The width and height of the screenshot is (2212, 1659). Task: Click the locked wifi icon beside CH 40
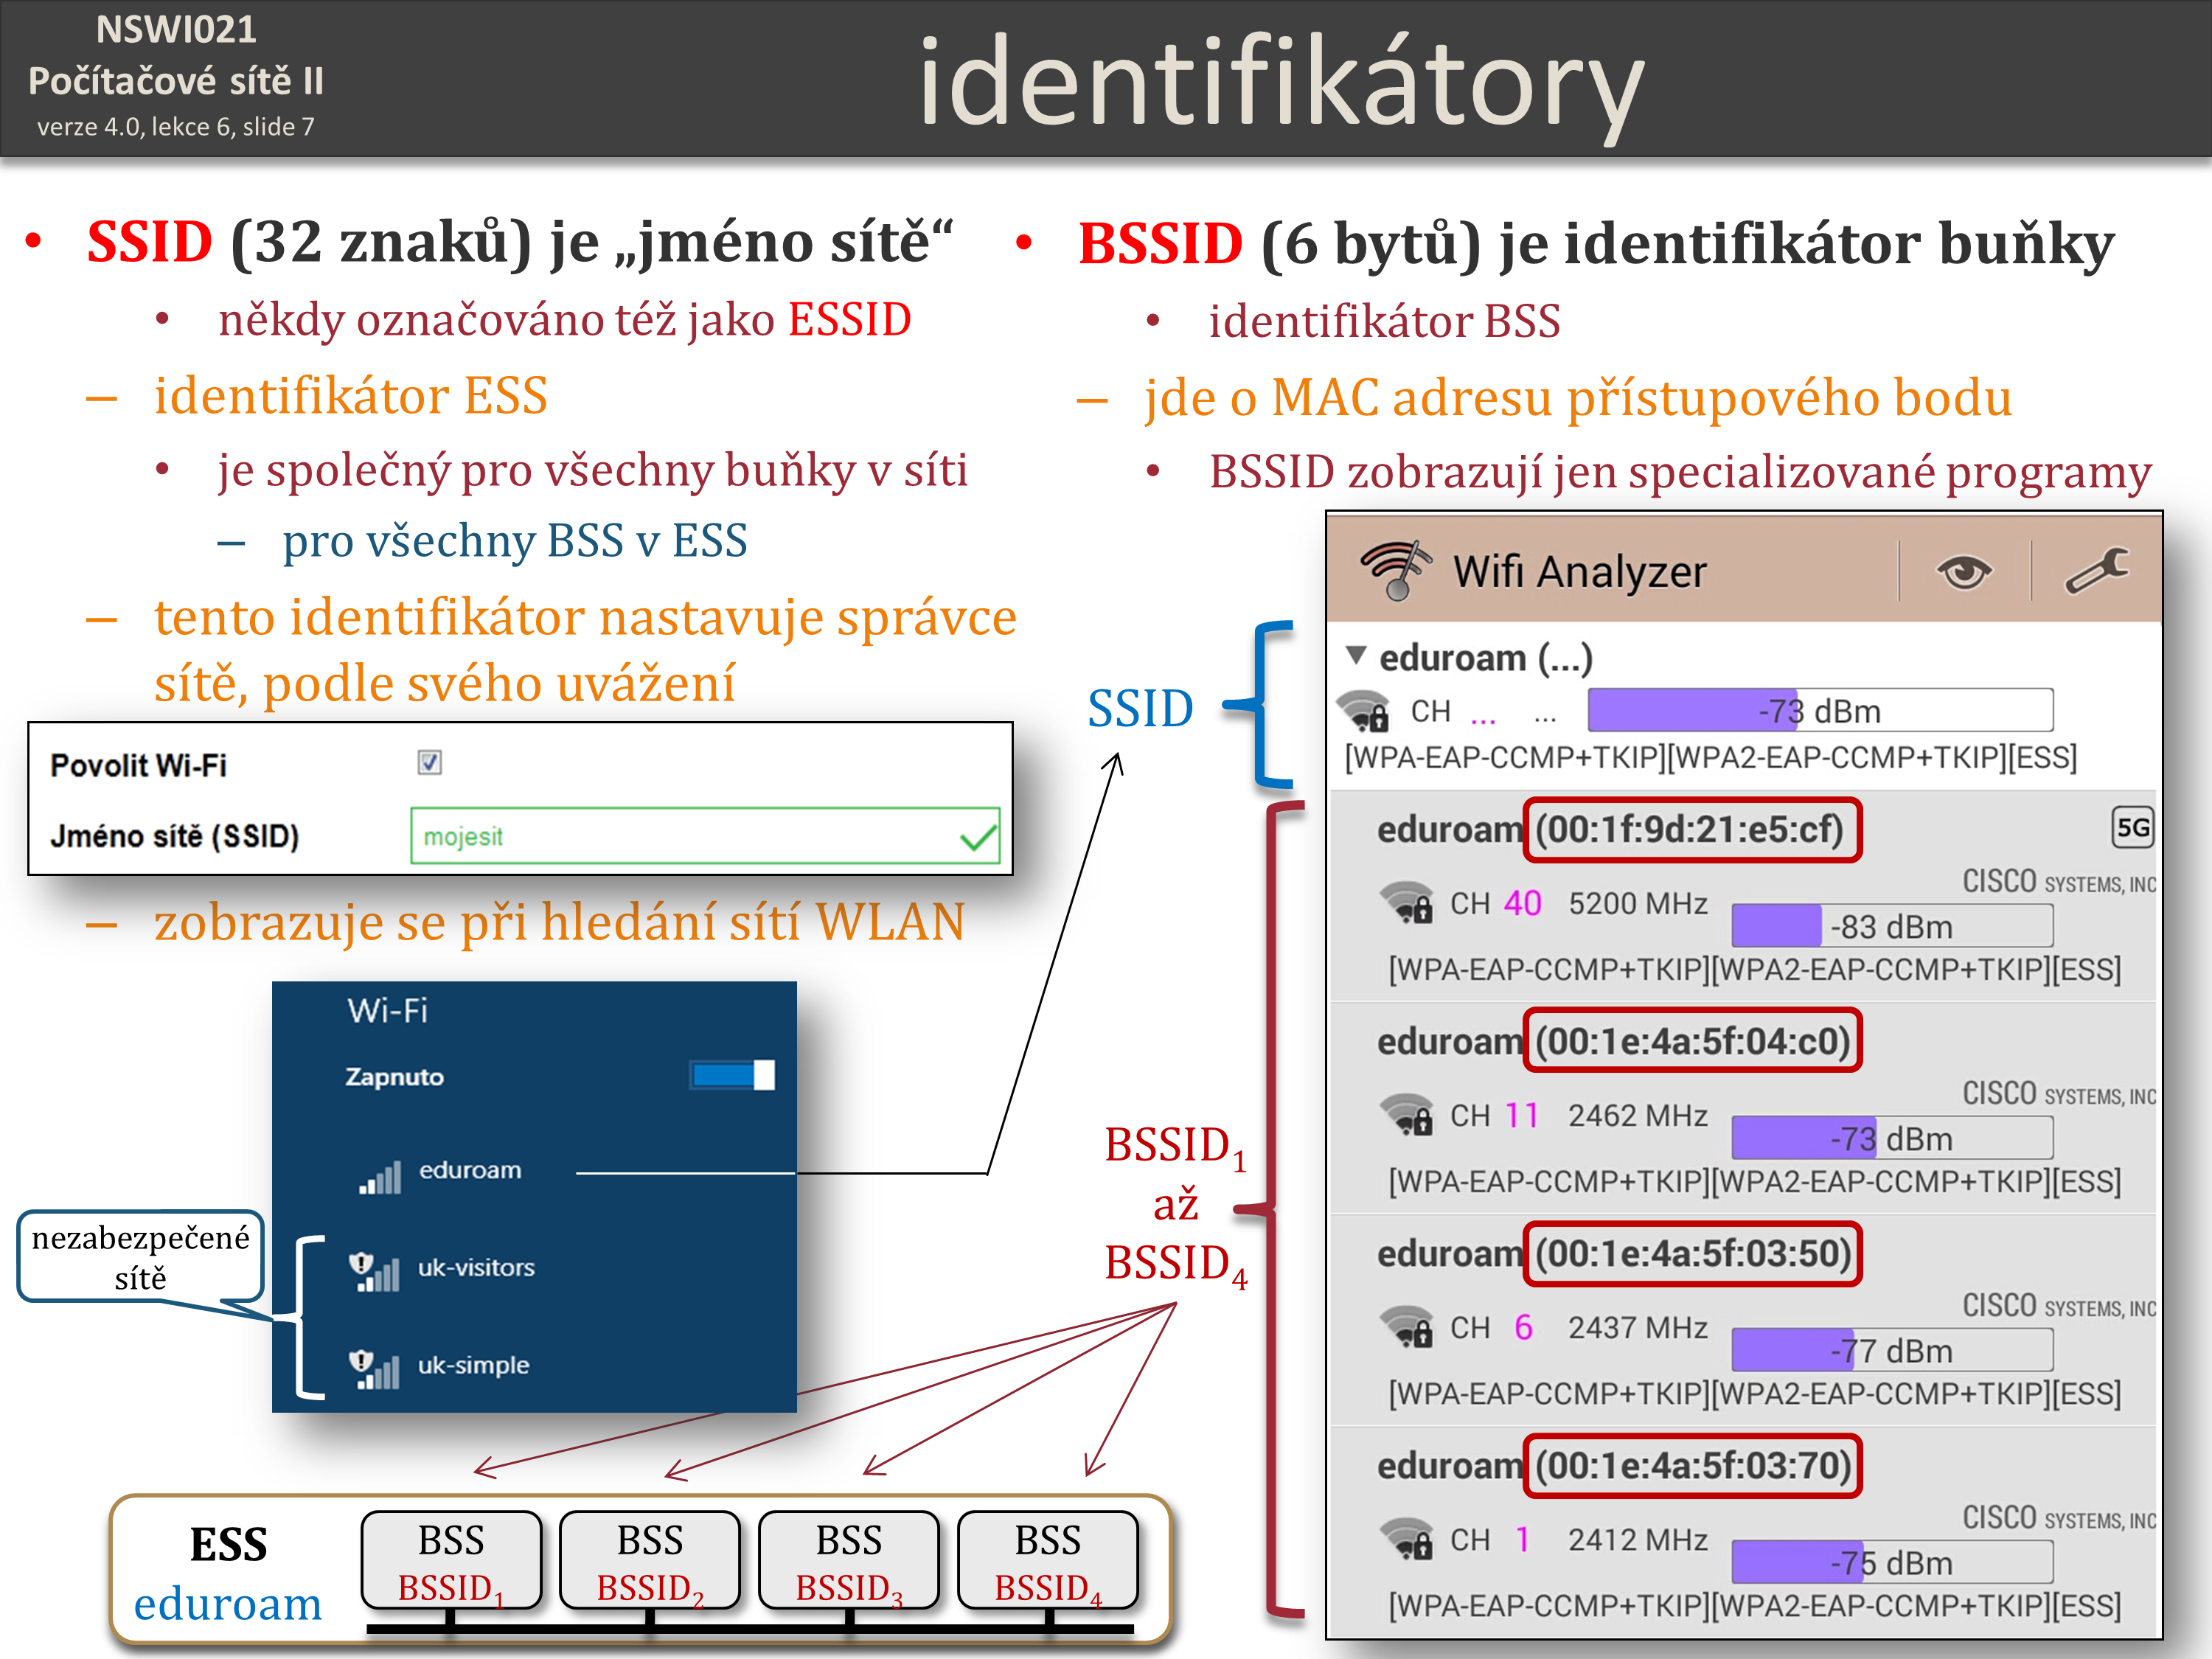pyautogui.click(x=1406, y=903)
